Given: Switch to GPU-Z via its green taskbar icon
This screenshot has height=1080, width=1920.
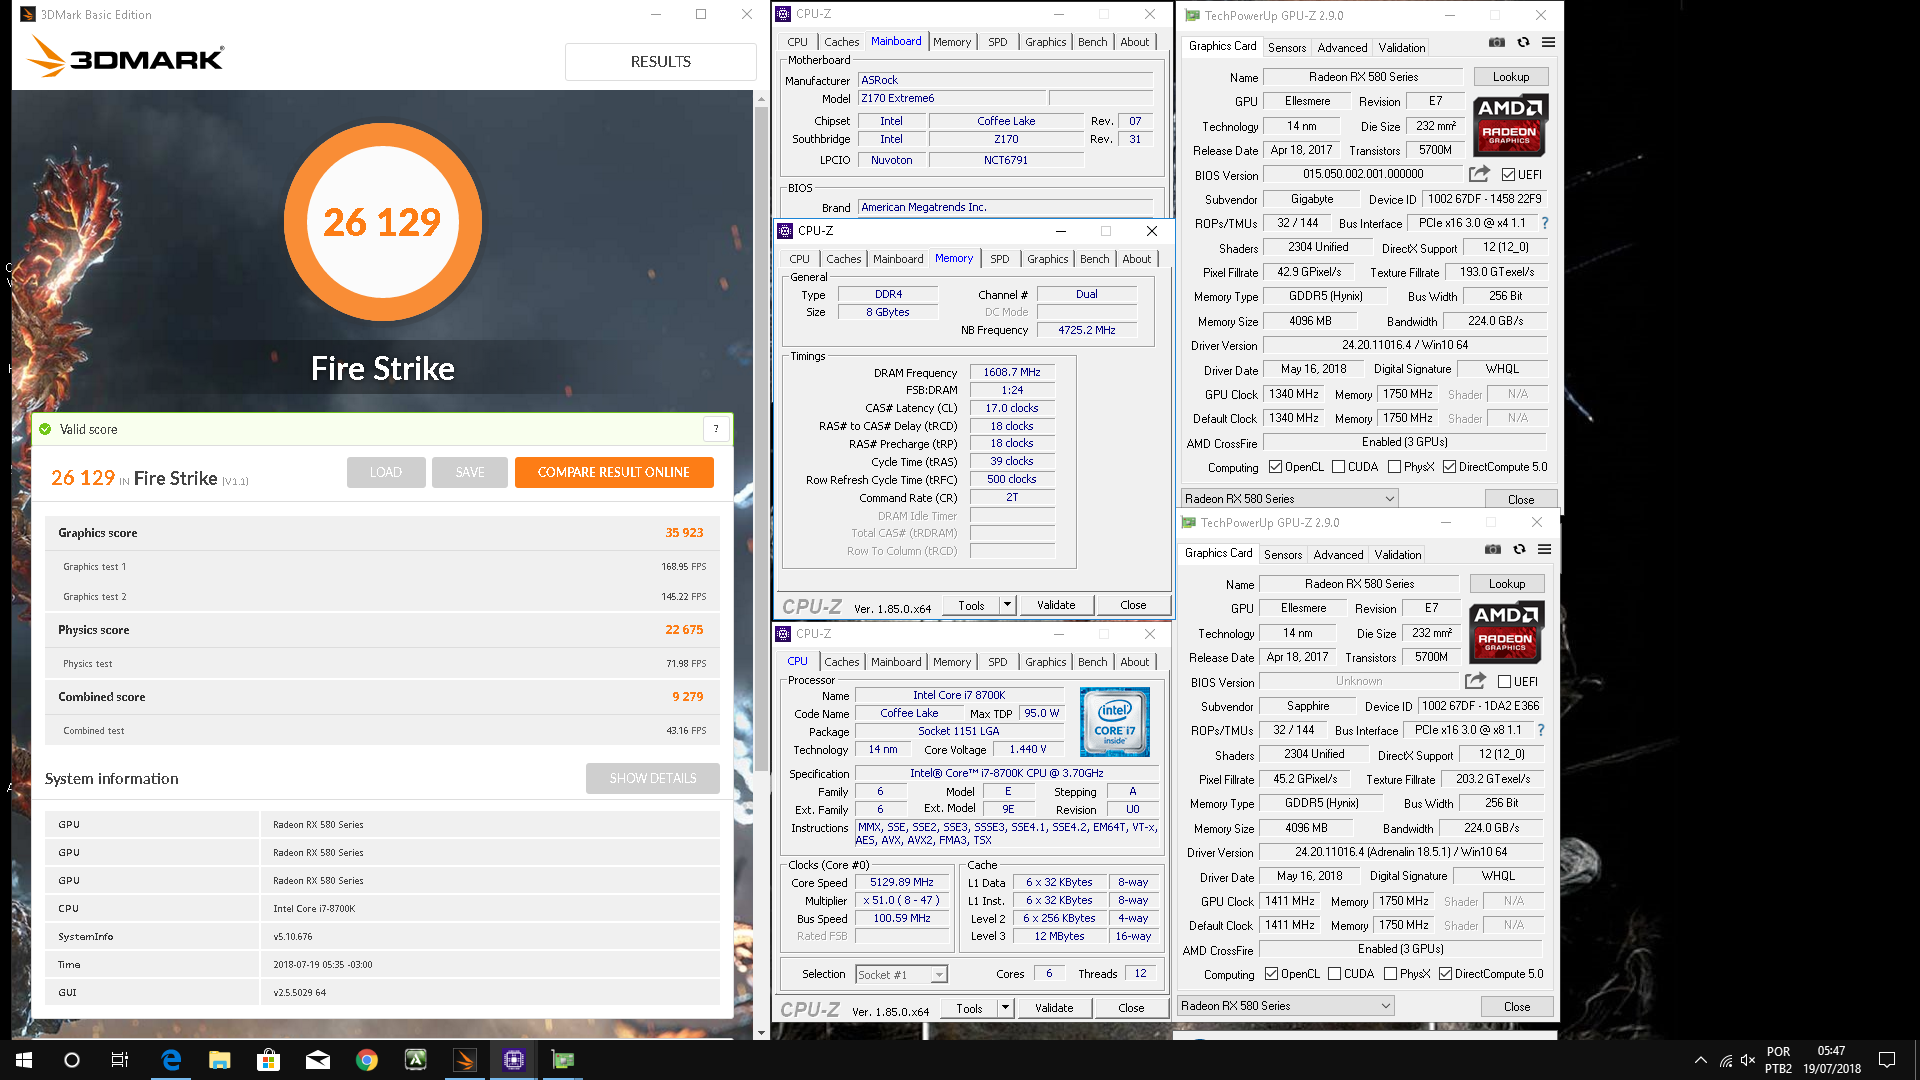Looking at the screenshot, I should click(563, 1060).
